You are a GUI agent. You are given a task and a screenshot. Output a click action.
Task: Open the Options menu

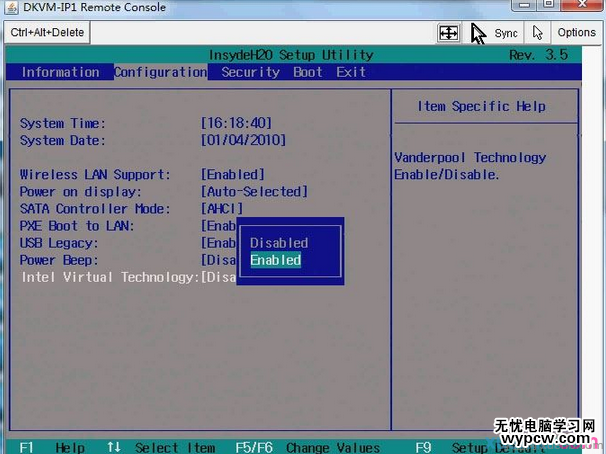click(x=577, y=32)
